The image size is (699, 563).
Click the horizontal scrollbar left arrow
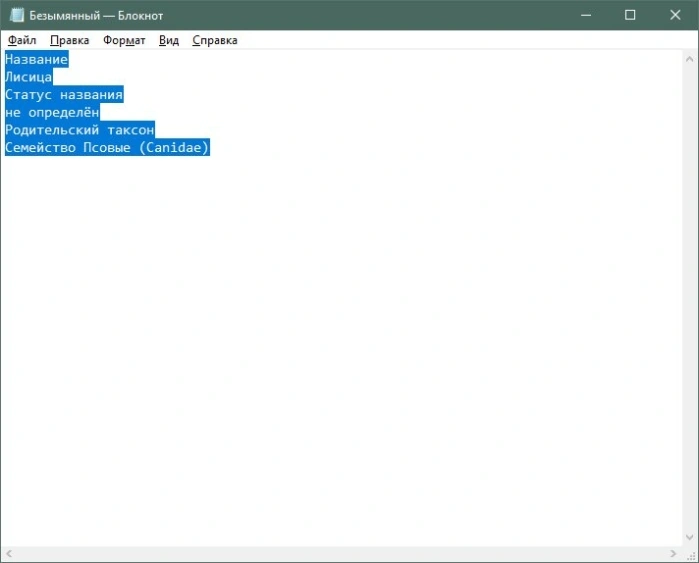click(9, 554)
